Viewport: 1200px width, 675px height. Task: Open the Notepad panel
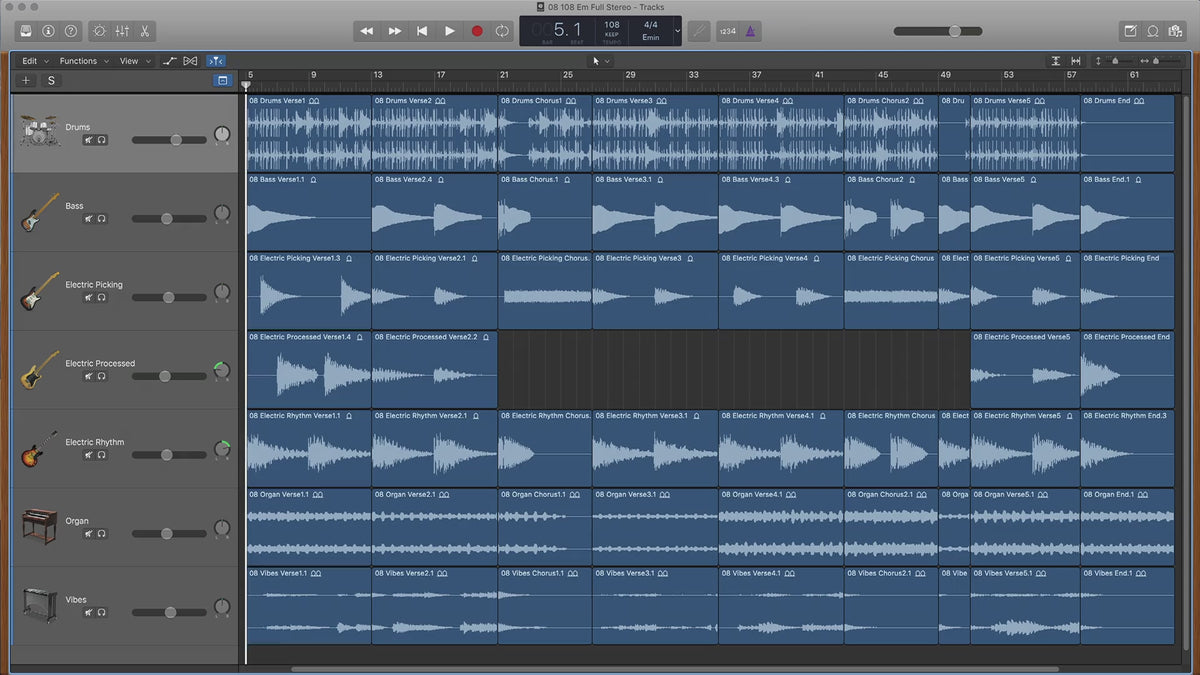(1130, 31)
